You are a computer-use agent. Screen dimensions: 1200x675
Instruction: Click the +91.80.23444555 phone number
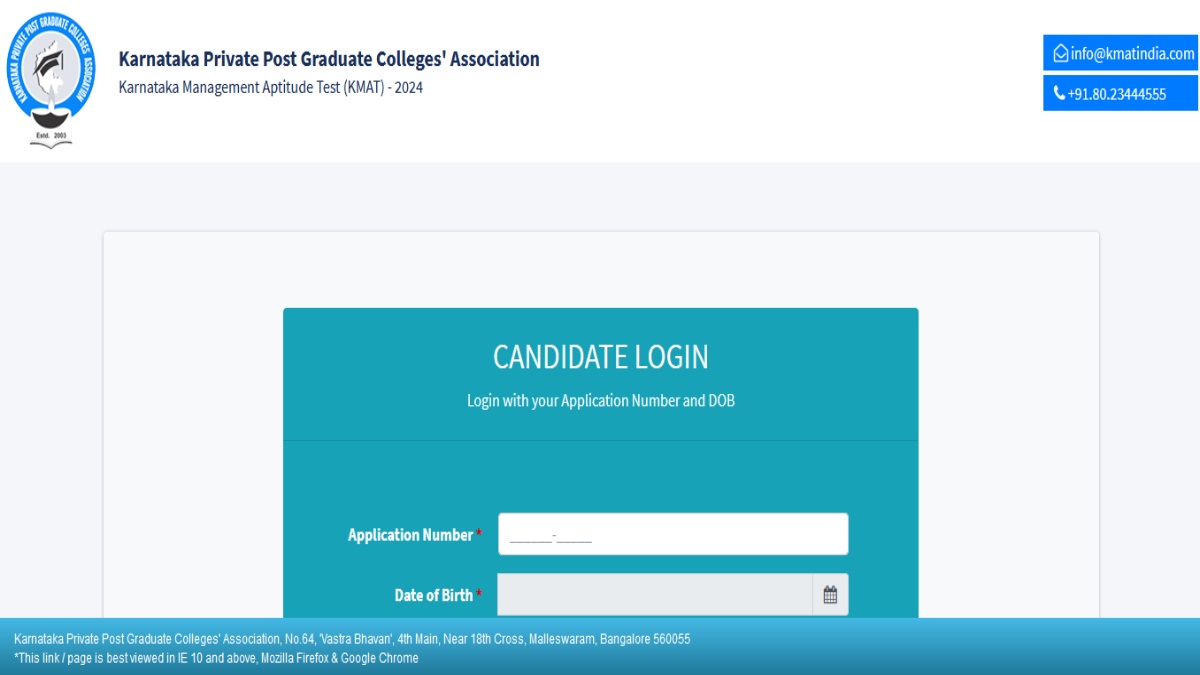pos(1116,94)
